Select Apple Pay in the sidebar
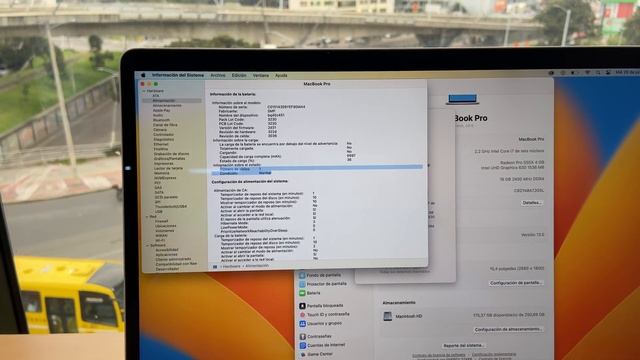Image resolution: width=640 pixels, height=360 pixels. point(162,110)
